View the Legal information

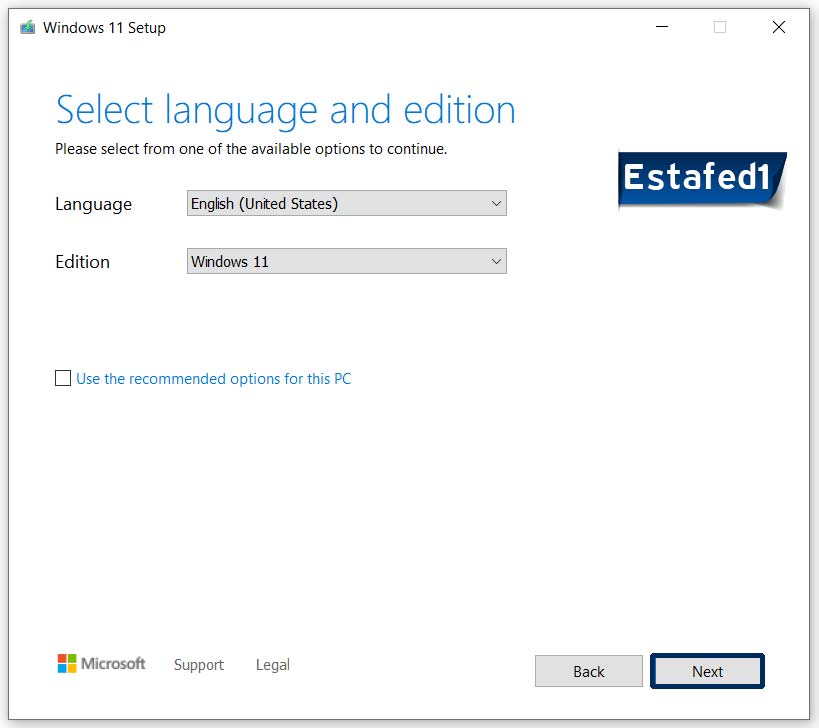(272, 664)
